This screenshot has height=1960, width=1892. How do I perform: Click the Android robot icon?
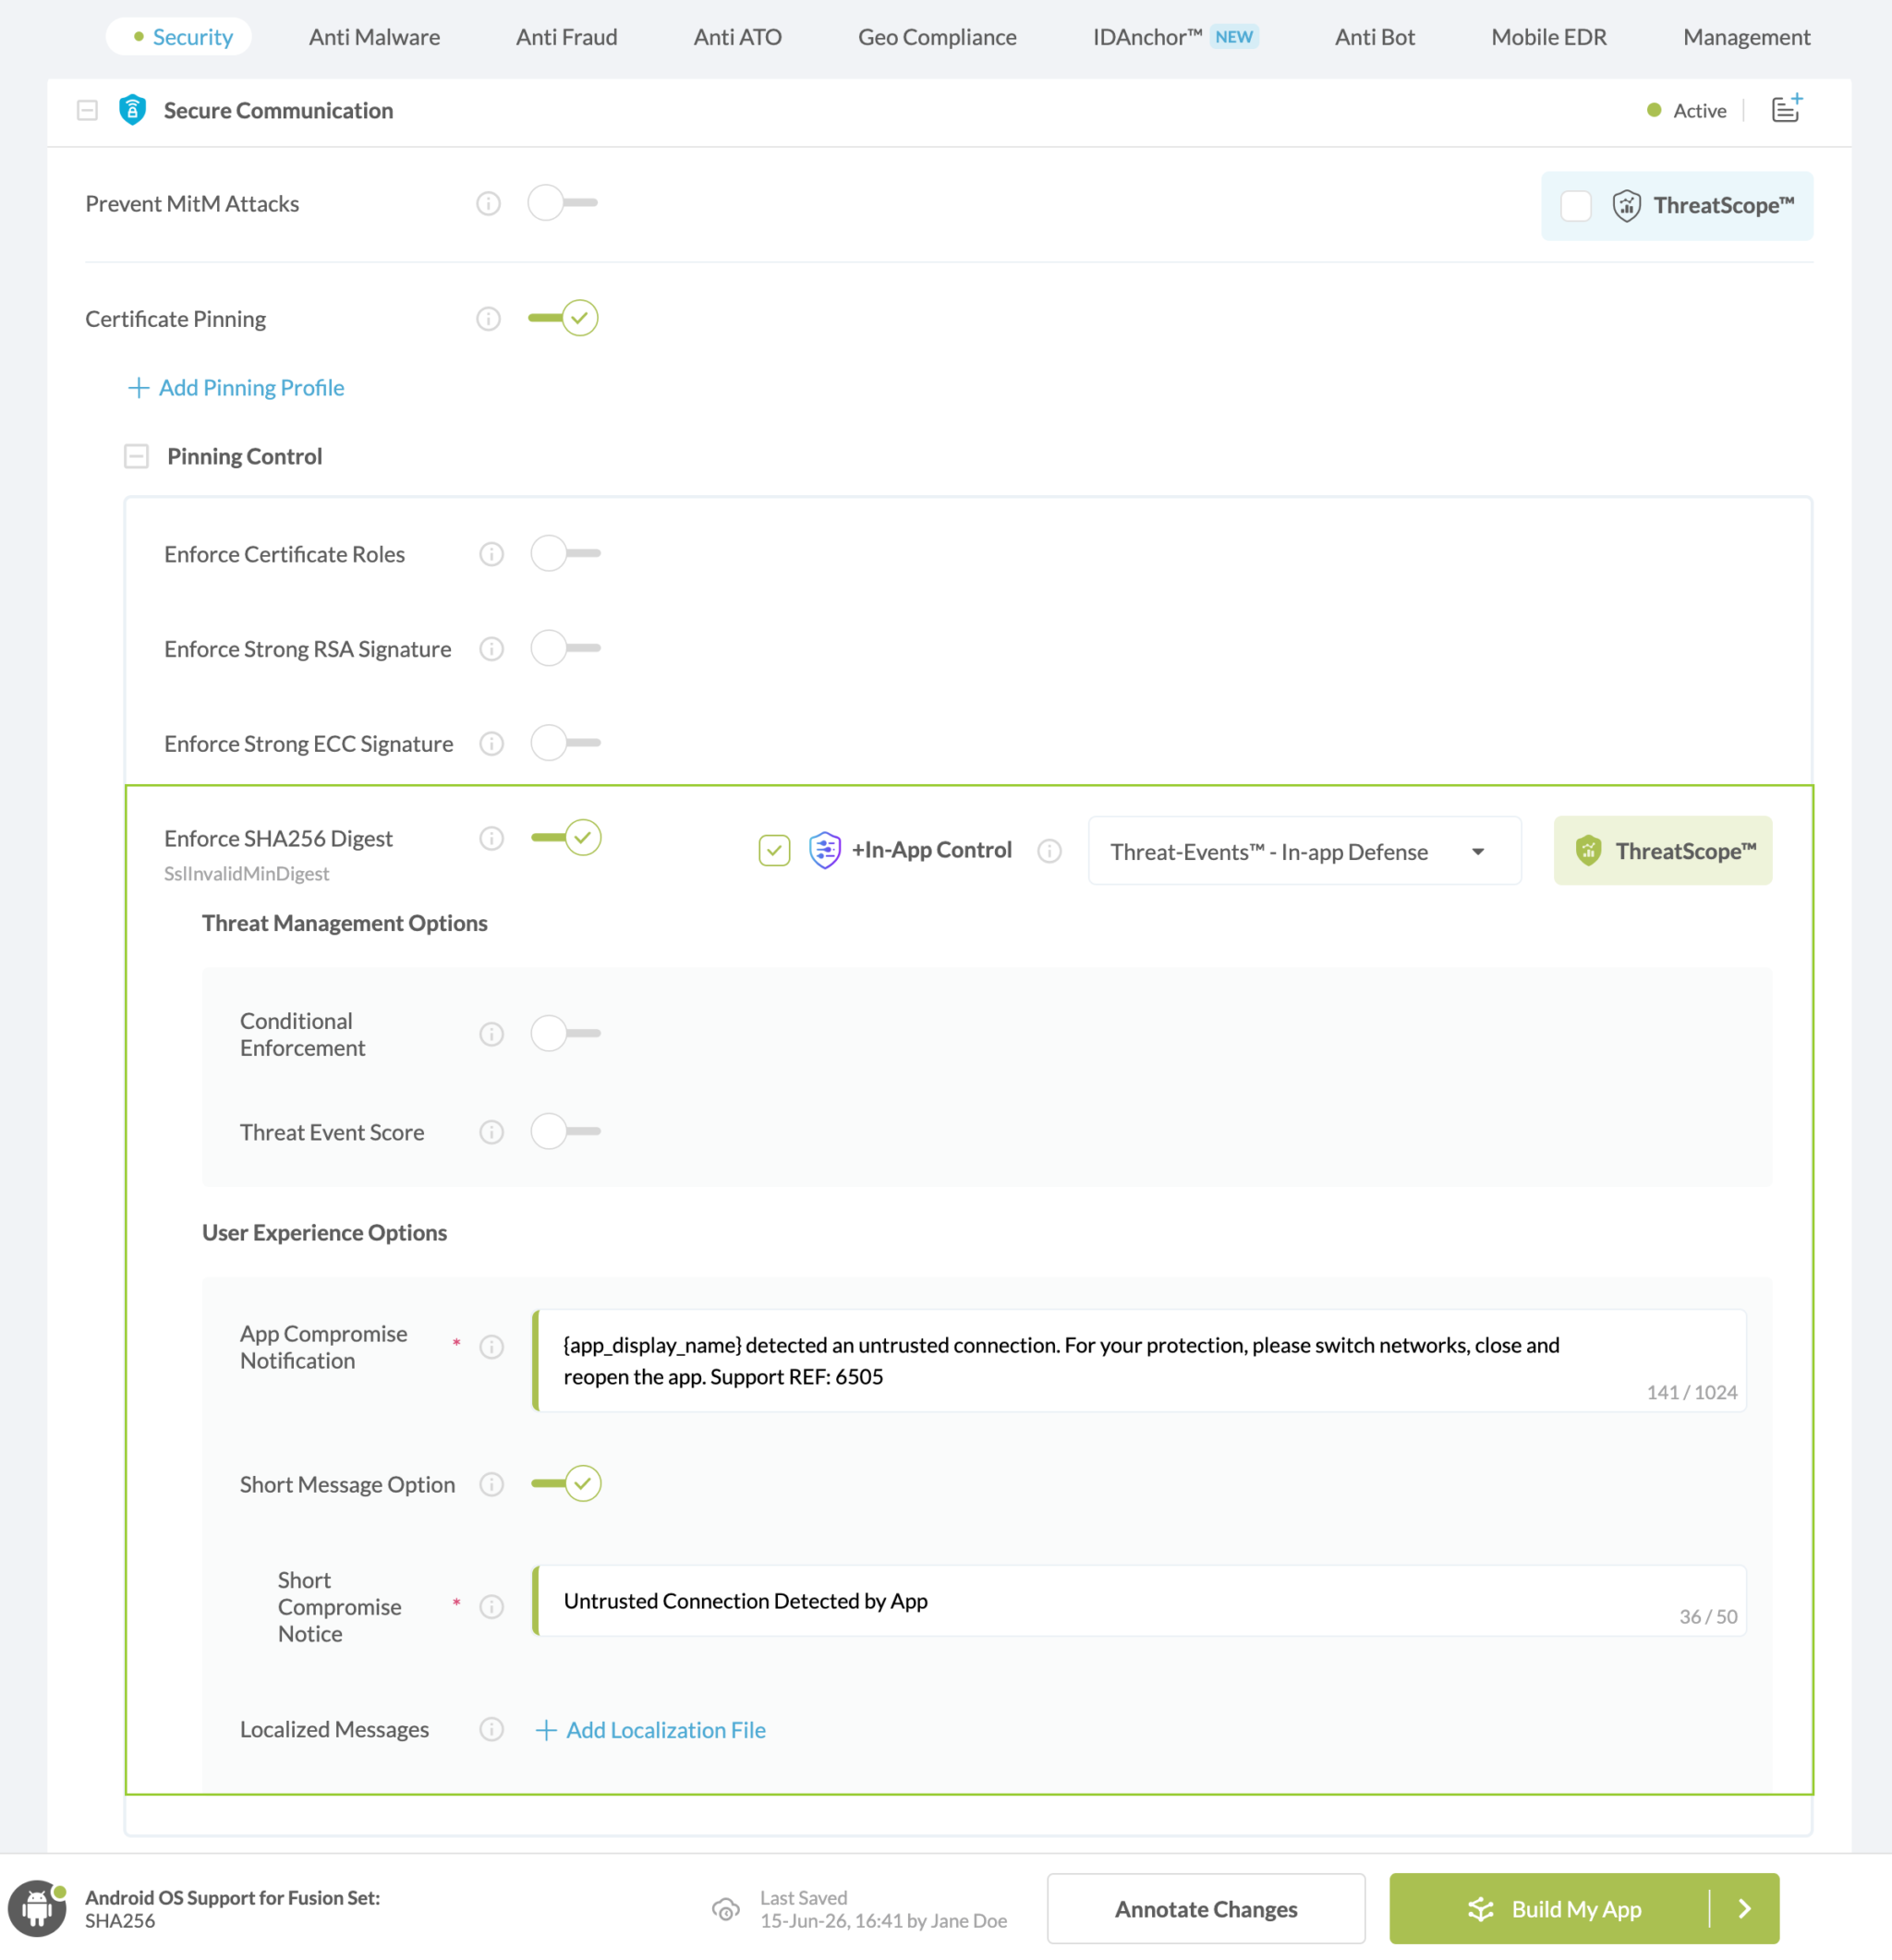[37, 1908]
